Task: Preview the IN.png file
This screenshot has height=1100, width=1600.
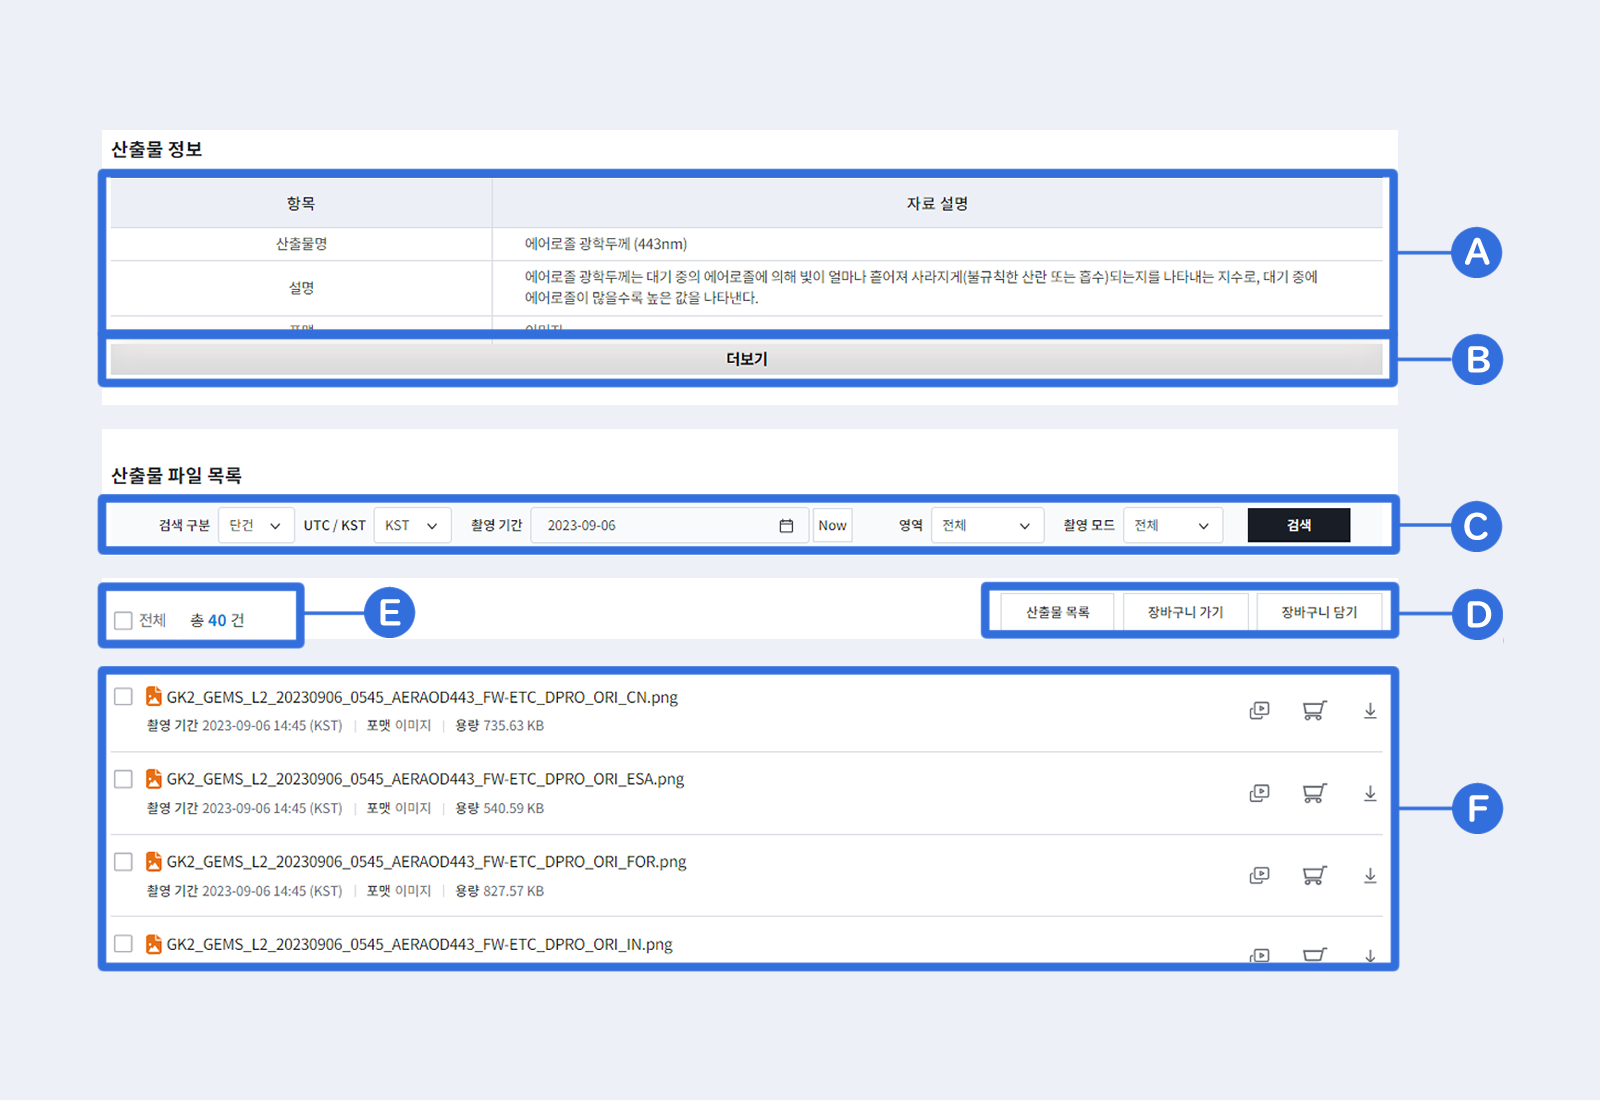Action: pos(1259,957)
